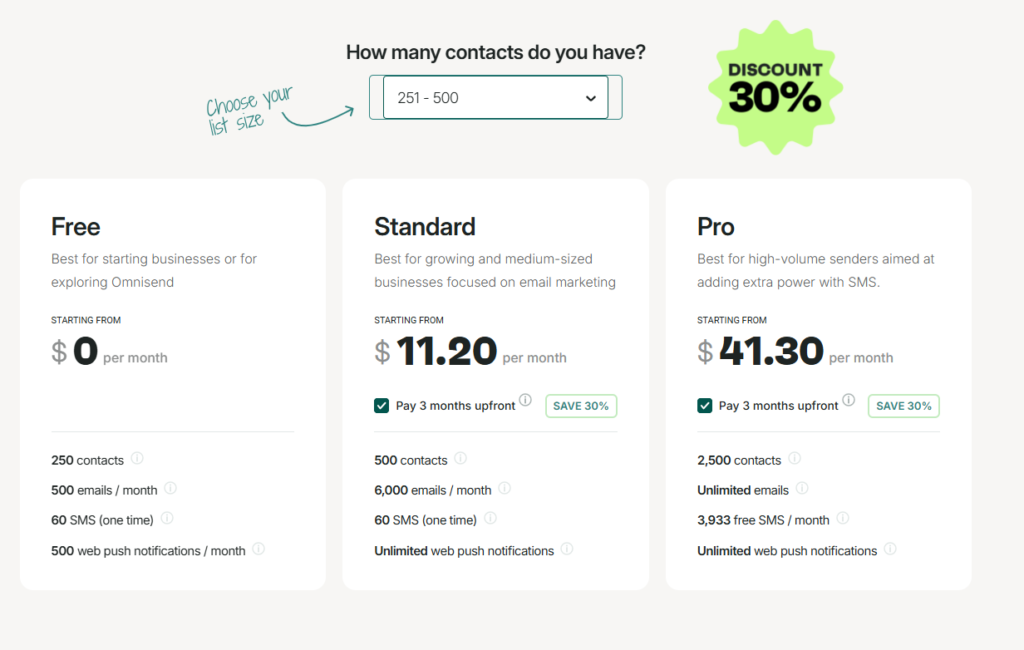The height and width of the screenshot is (650, 1024).
Task: Select the Standard plan heading
Action: pos(424,227)
